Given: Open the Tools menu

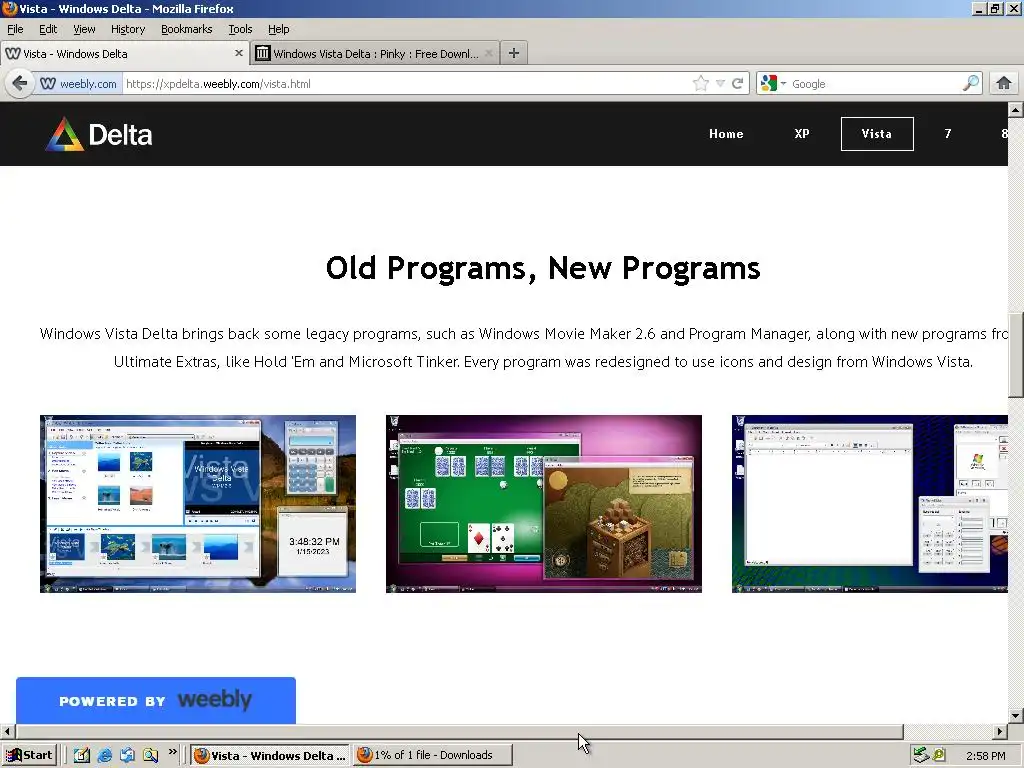Looking at the screenshot, I should (x=240, y=29).
